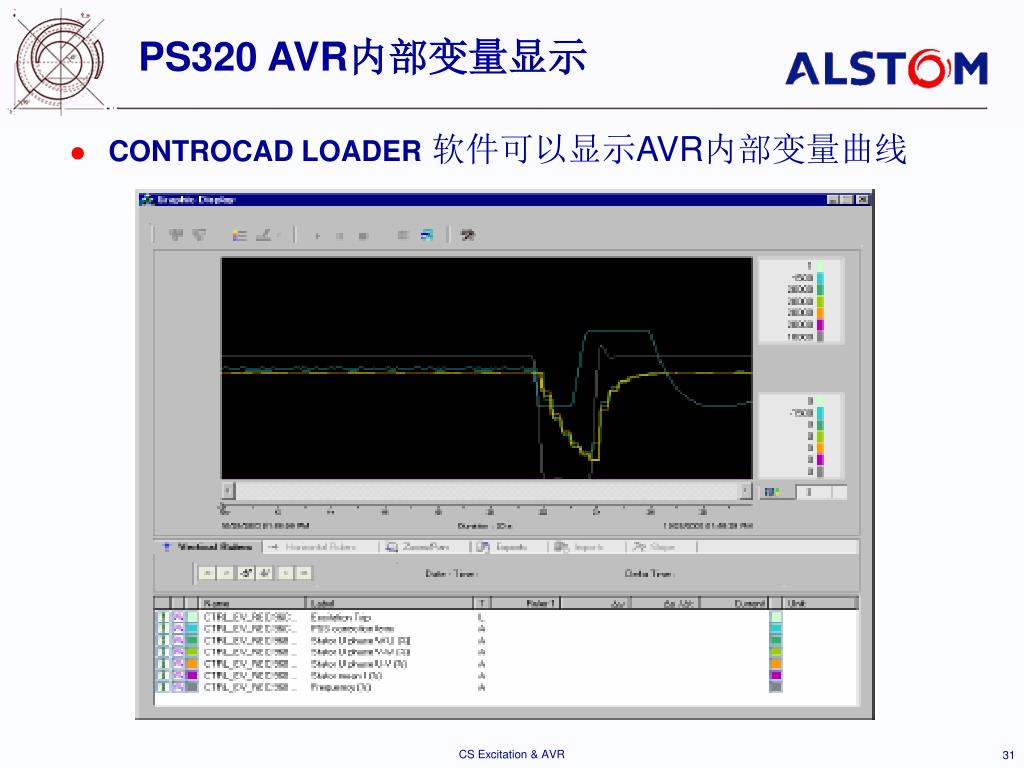
Task: Open the small dropdown arrow beside the pencil icon
Action: (278, 236)
